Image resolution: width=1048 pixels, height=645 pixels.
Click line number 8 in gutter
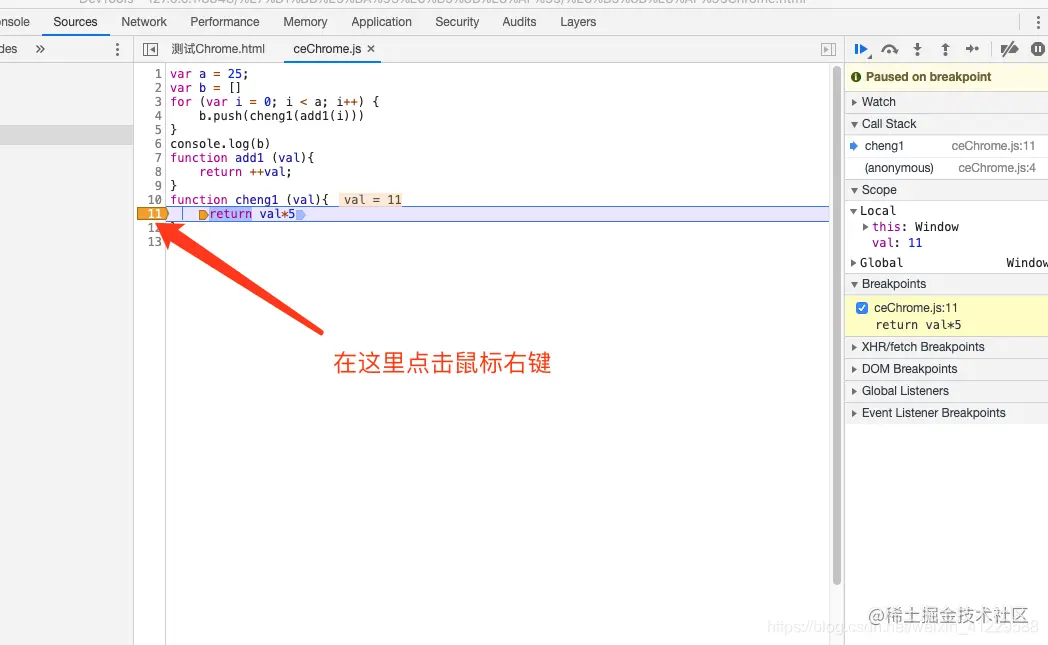pos(158,172)
